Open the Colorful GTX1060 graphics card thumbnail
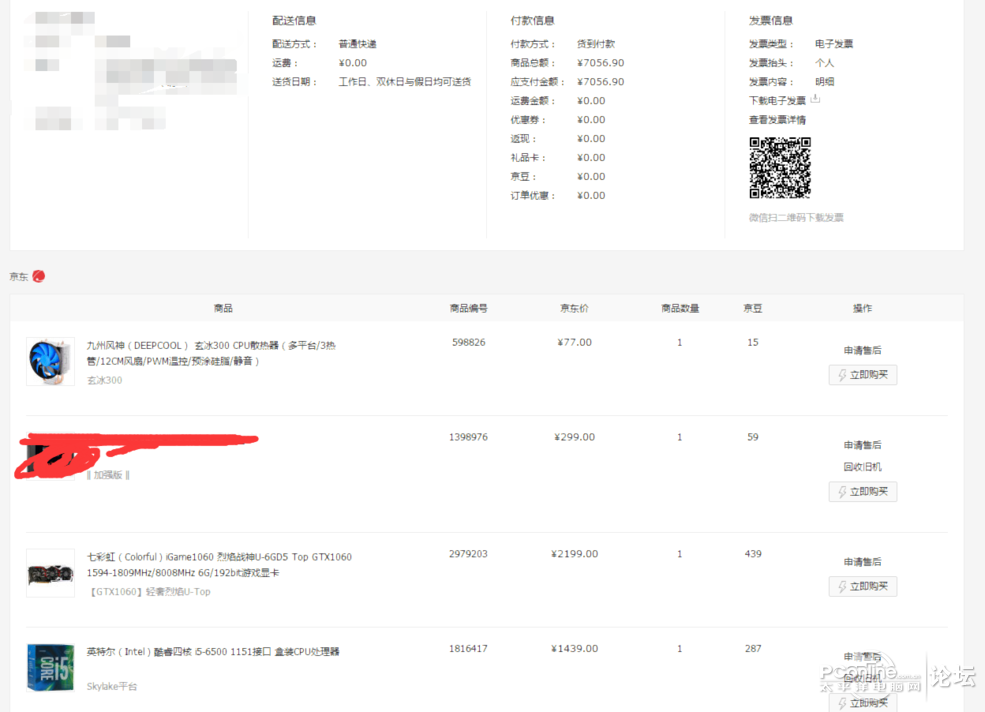 click(x=50, y=573)
